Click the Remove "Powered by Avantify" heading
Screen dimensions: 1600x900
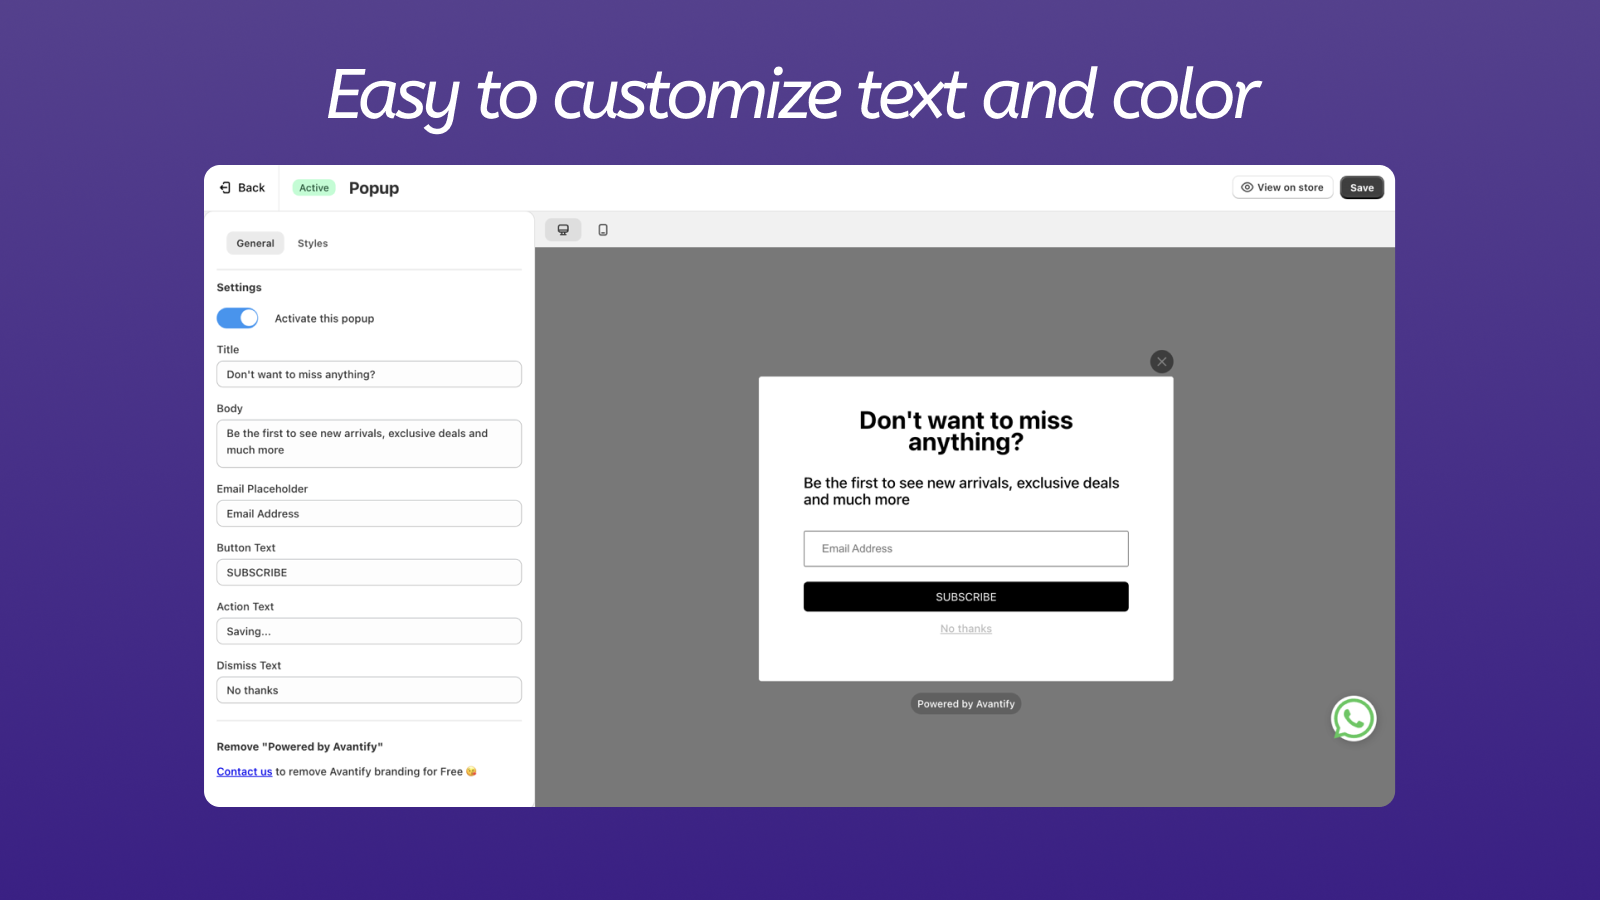click(x=300, y=747)
